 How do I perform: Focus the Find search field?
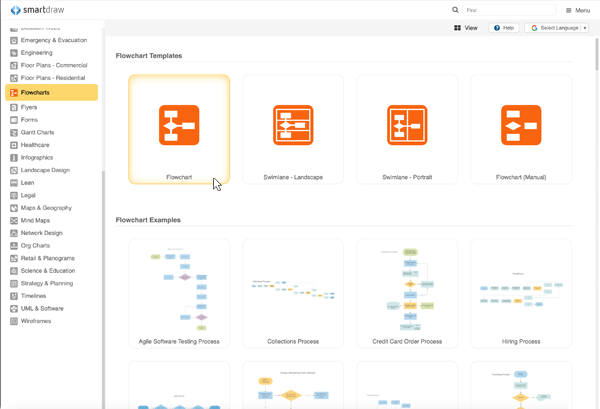509,10
